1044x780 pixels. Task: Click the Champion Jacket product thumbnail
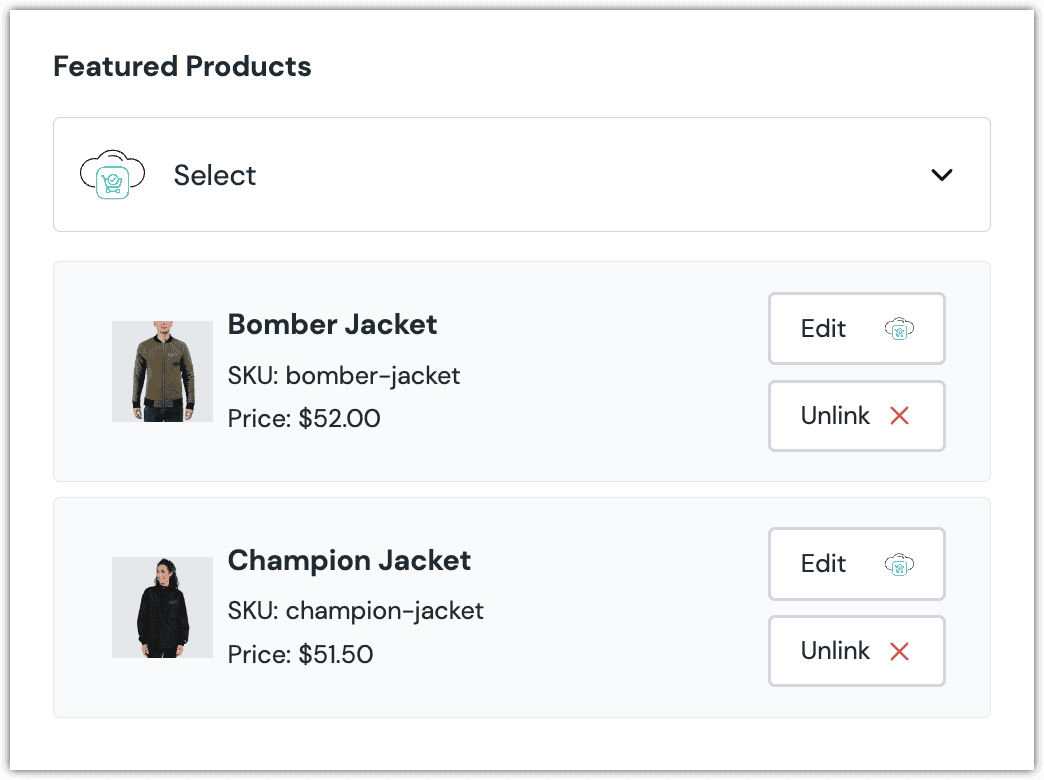[x=162, y=607]
